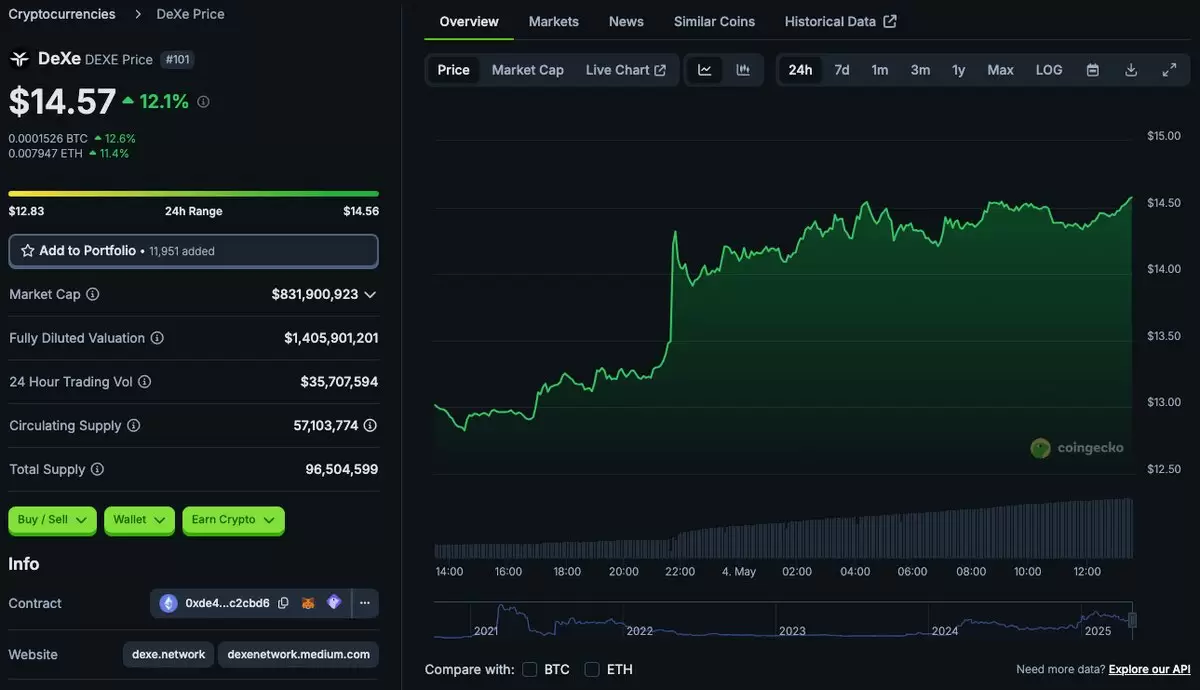Screen dimensions: 1200x690
Task: Click the historical range navigator handle
Action: (x=1132, y=620)
